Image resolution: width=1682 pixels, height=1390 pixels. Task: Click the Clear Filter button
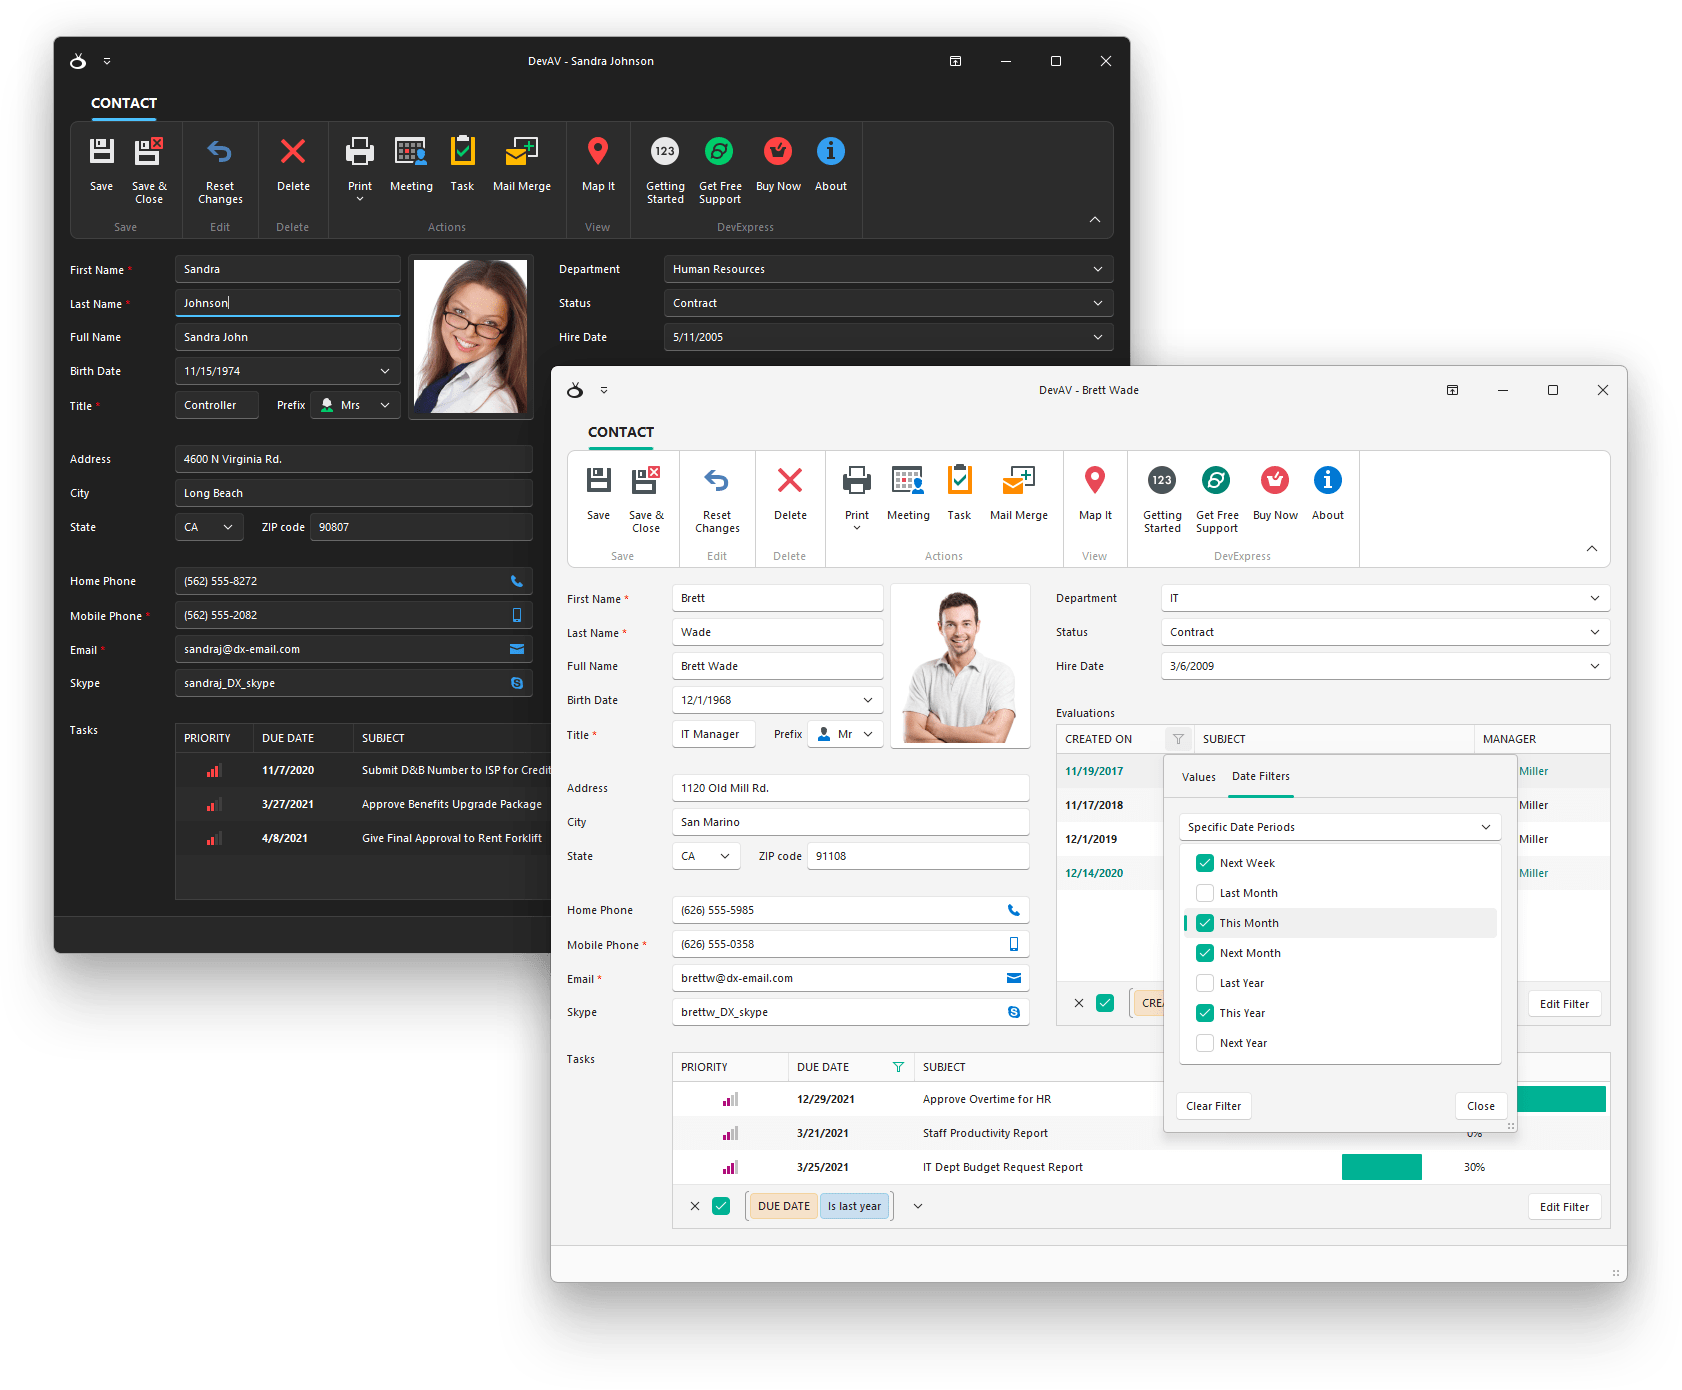pyautogui.click(x=1213, y=1106)
